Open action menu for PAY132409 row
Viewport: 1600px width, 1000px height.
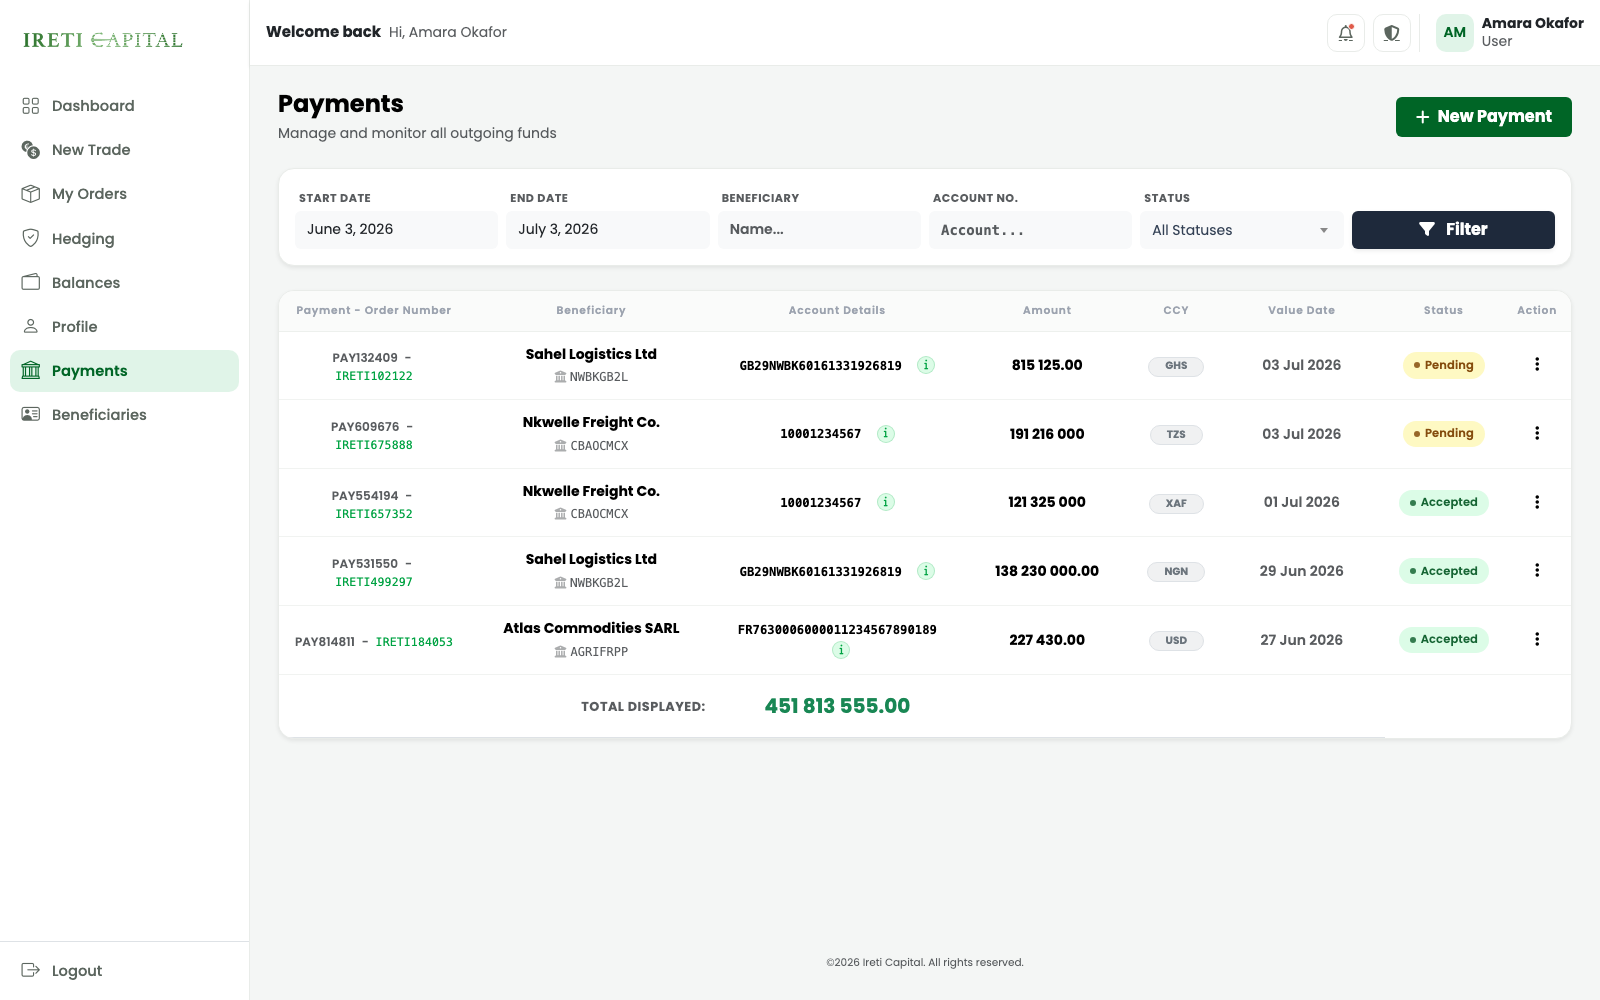1537,365
